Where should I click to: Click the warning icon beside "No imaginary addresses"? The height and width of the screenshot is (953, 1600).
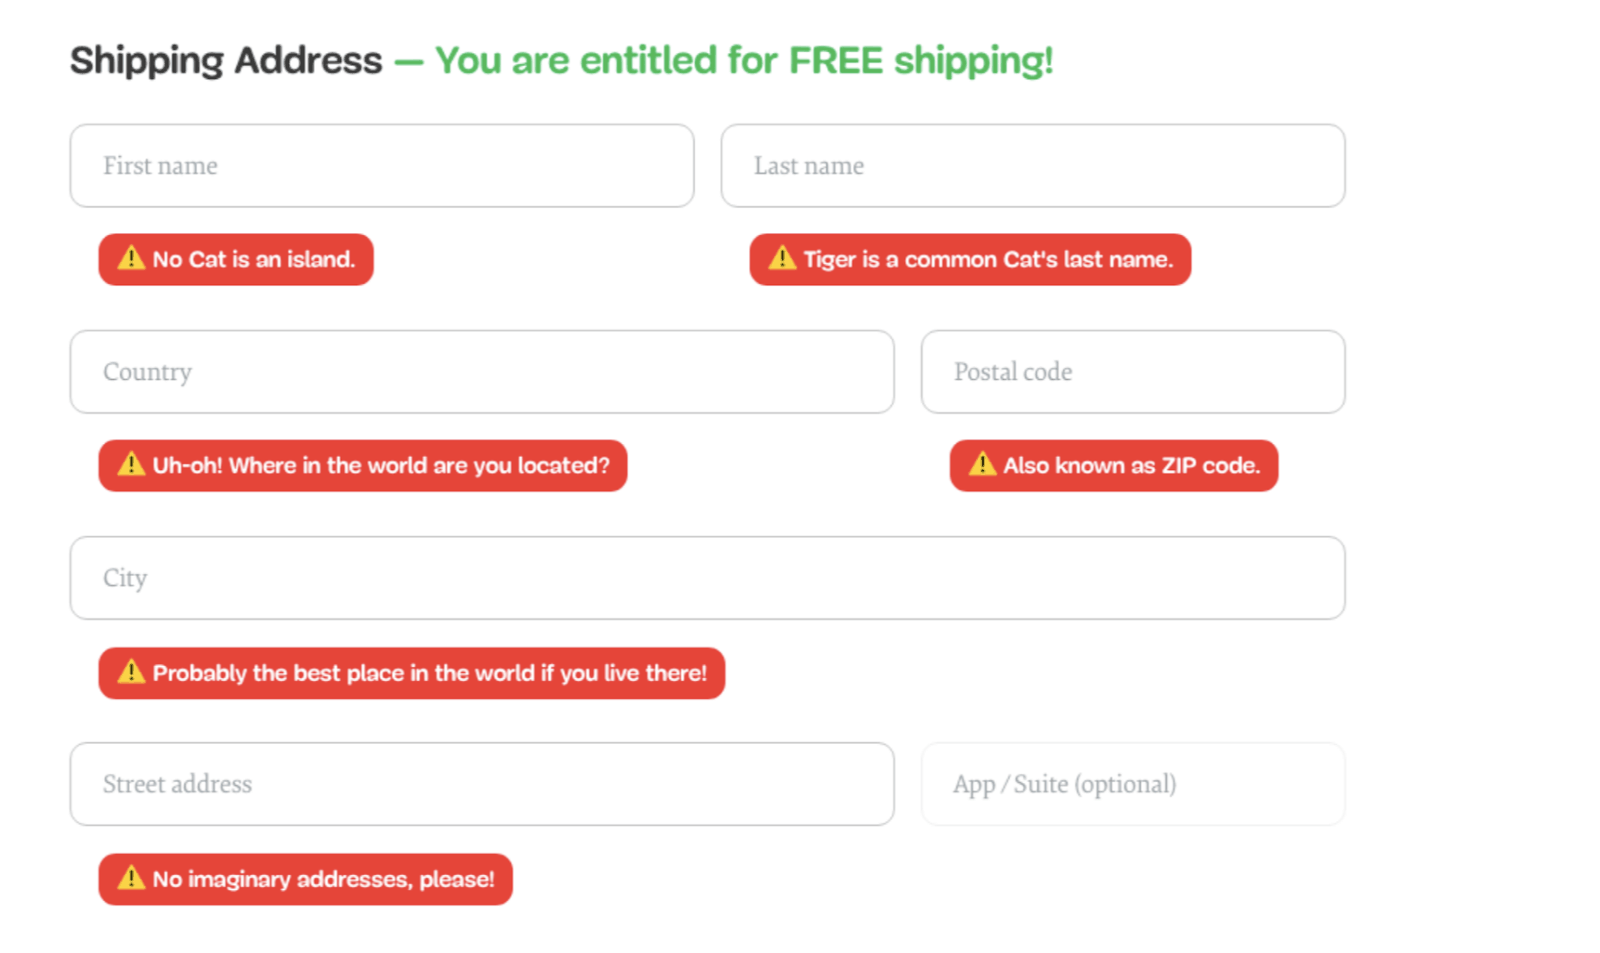(x=131, y=878)
